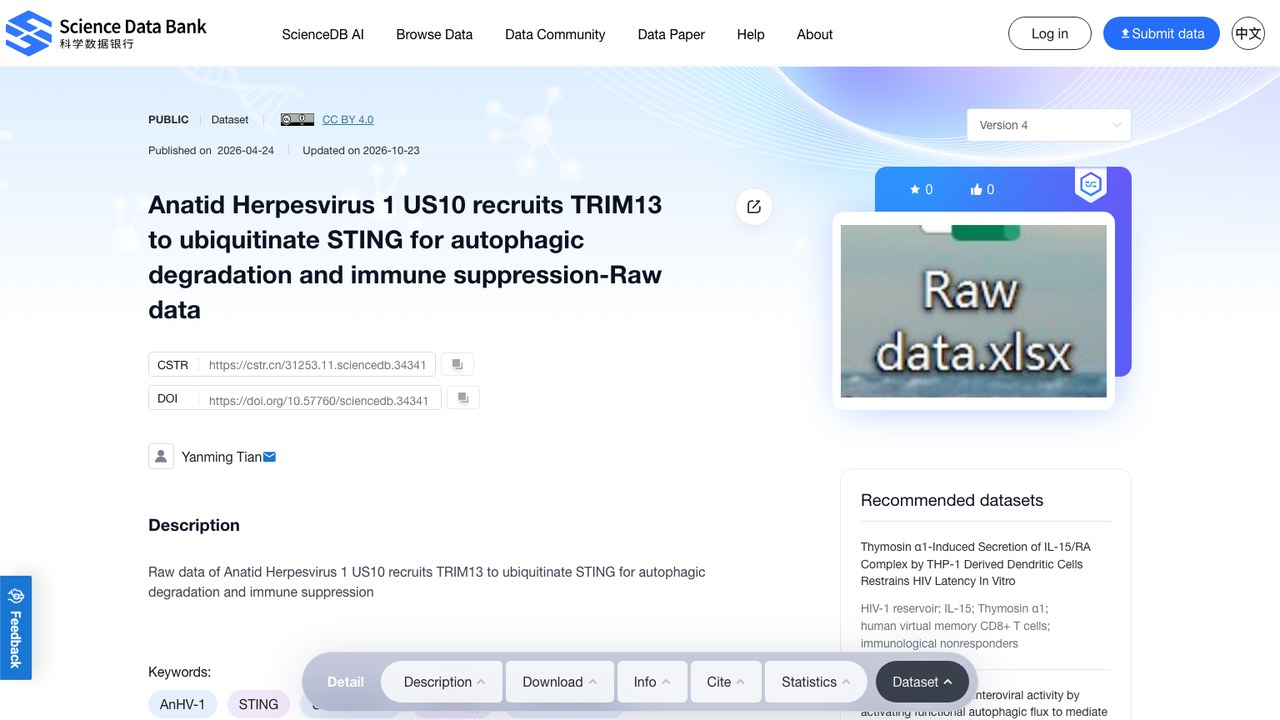Click the Science Data Bank logo
Image resolution: width=1280 pixels, height=720 pixels.
106,33
